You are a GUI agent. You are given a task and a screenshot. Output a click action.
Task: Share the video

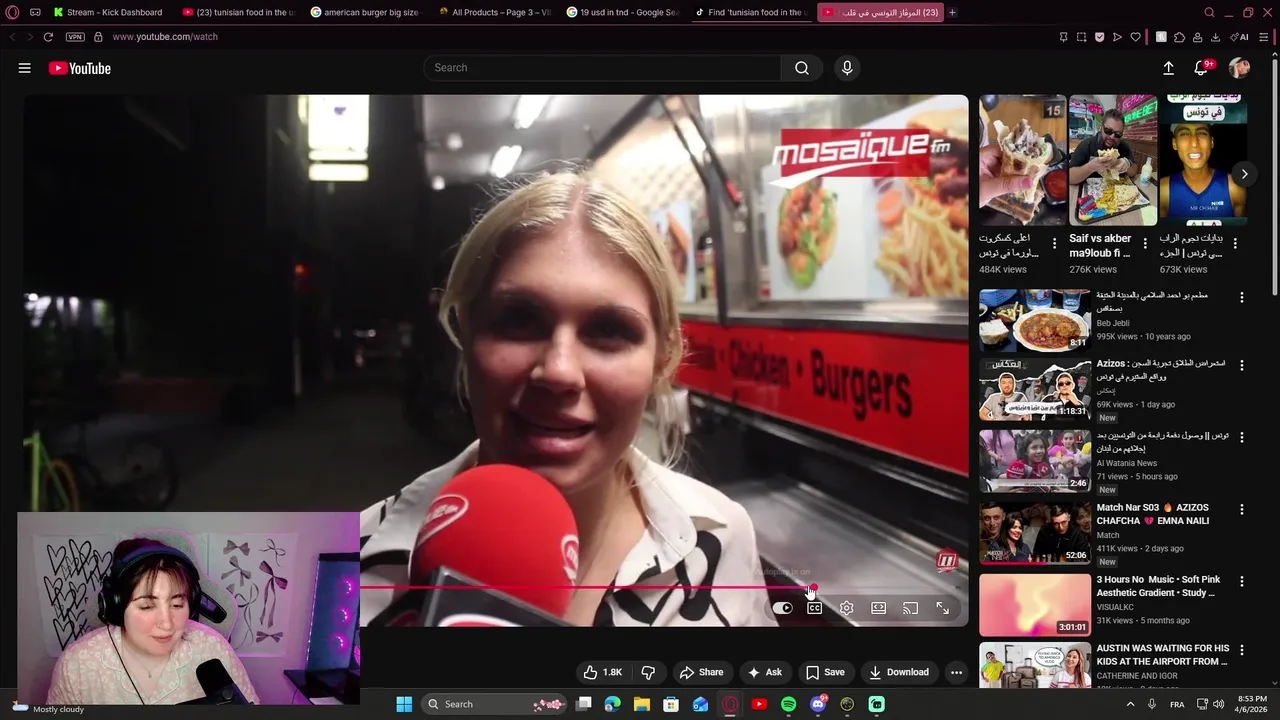pyautogui.click(x=701, y=672)
